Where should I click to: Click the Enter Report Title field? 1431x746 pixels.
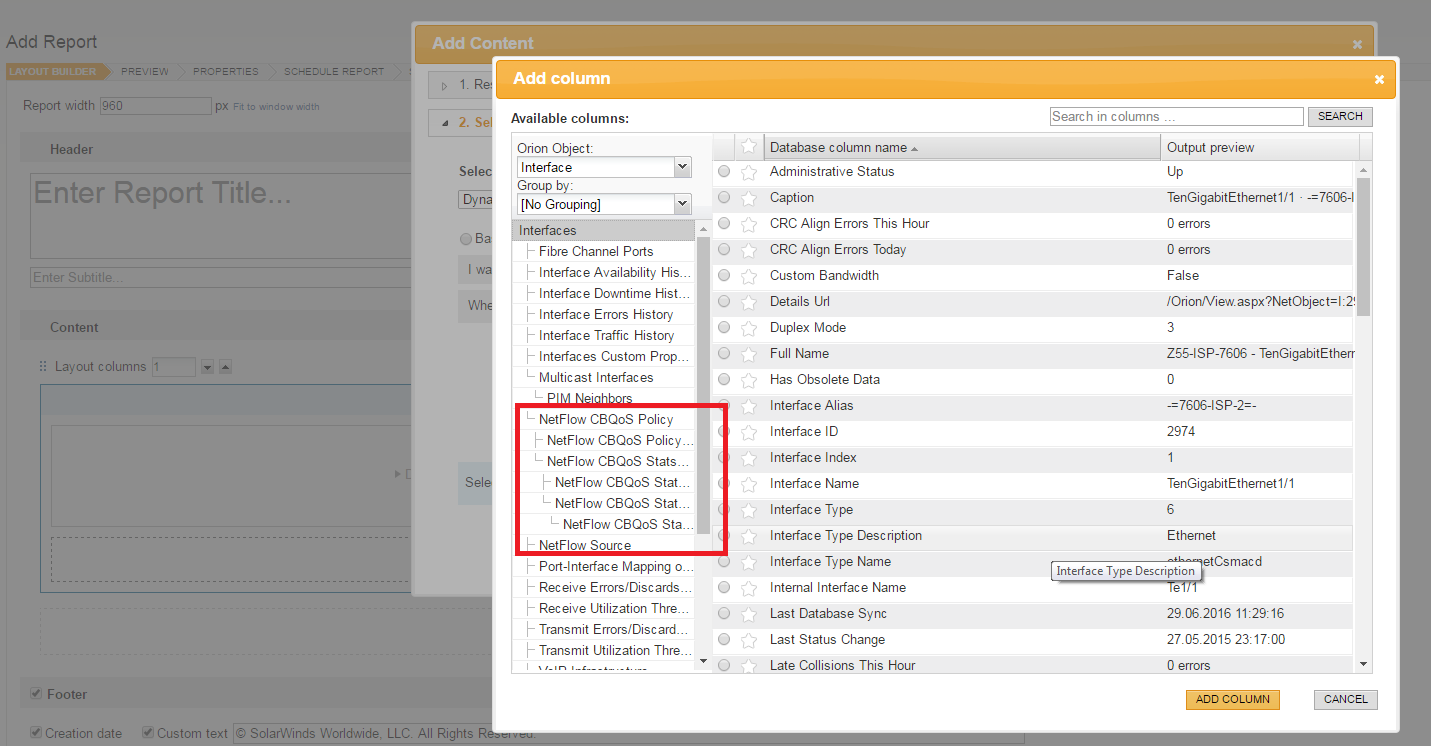[220, 216]
